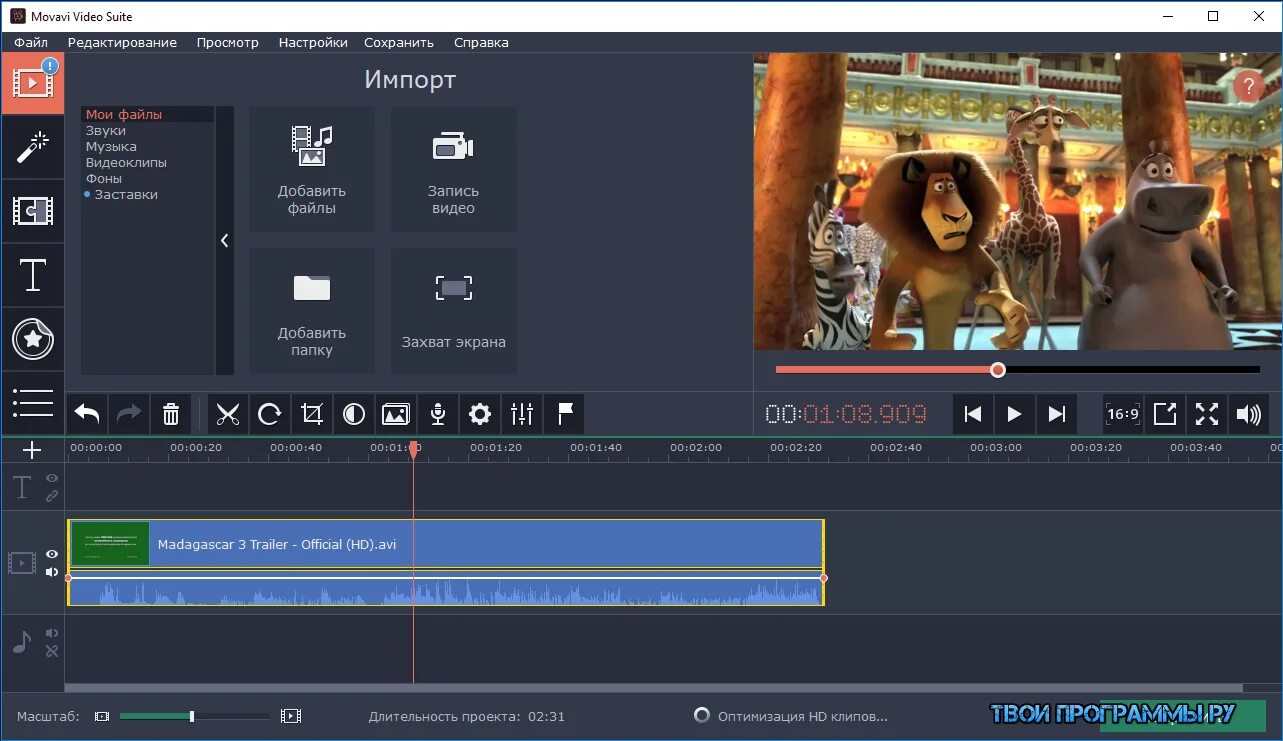Toggle visibility of the title track
The width and height of the screenshot is (1283, 741).
(x=52, y=478)
